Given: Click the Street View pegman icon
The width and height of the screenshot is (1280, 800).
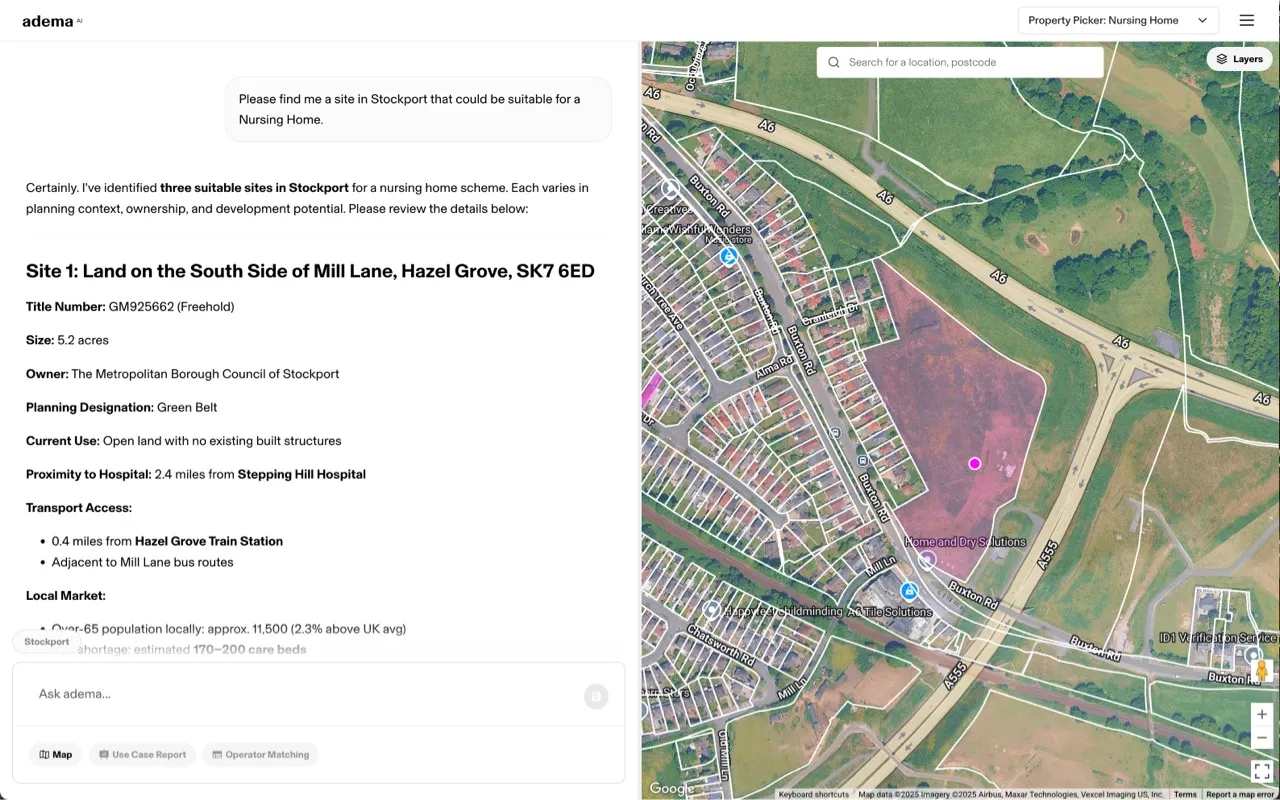Looking at the screenshot, I should point(1262,669).
